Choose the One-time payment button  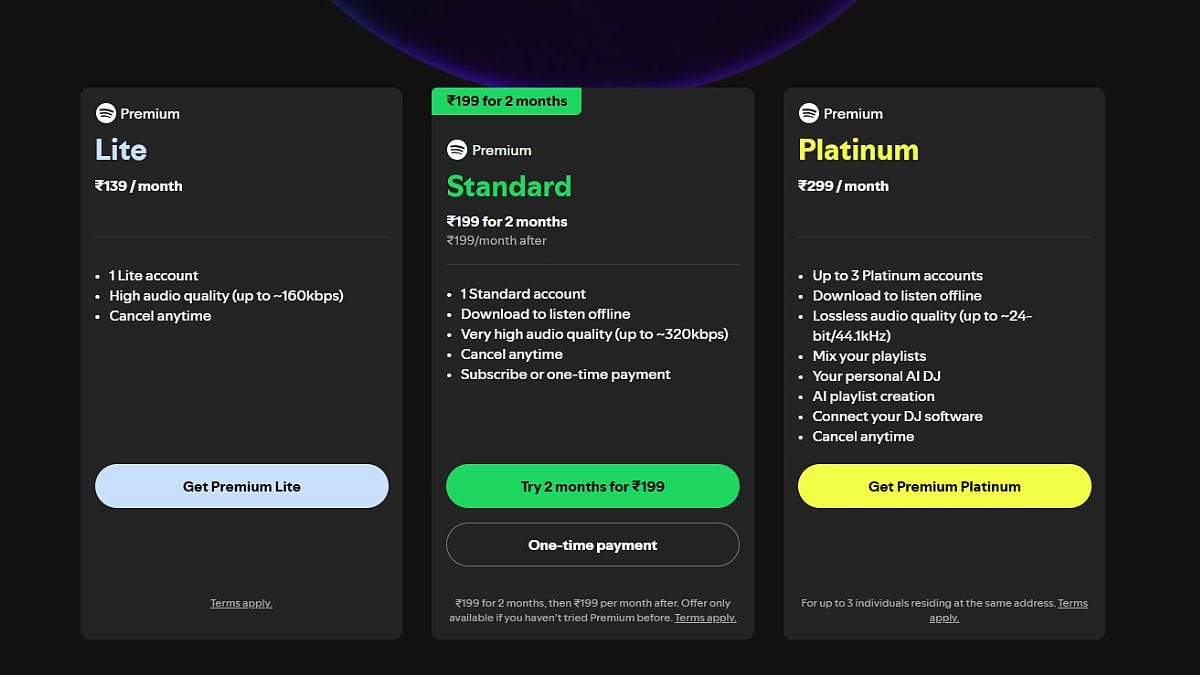[x=592, y=545]
